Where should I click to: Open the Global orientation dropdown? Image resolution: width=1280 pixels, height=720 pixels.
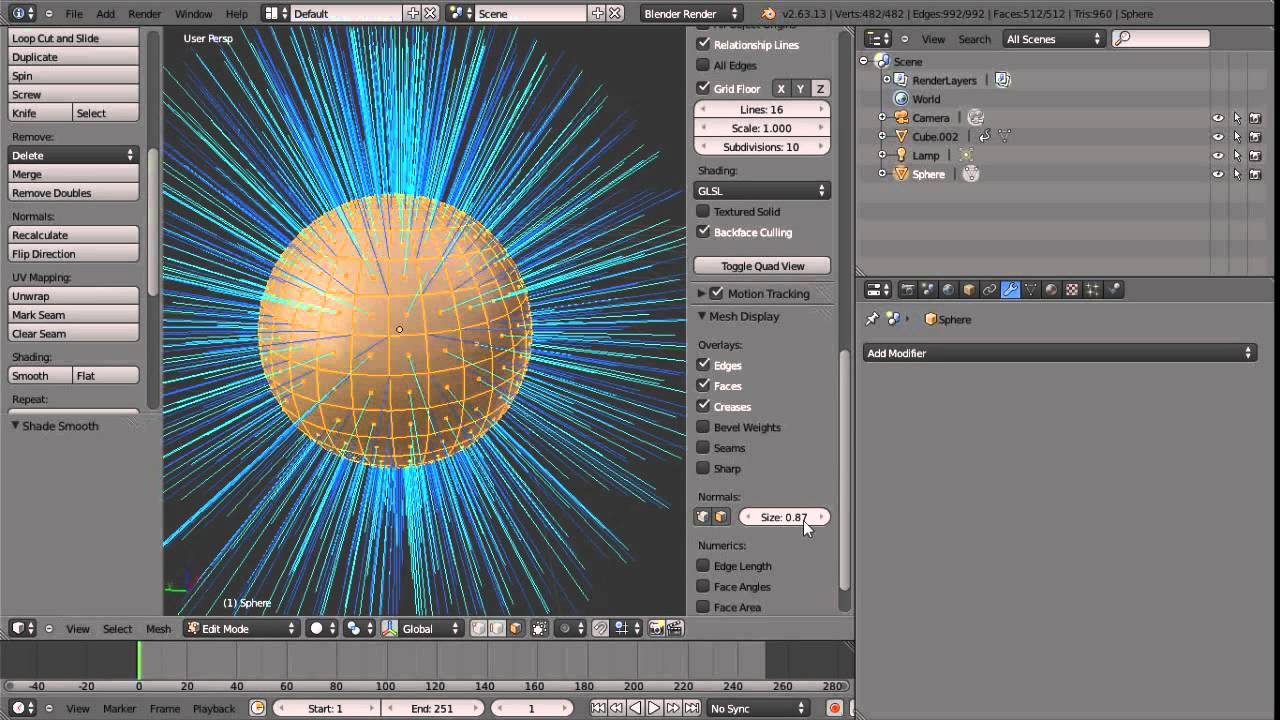coord(422,628)
